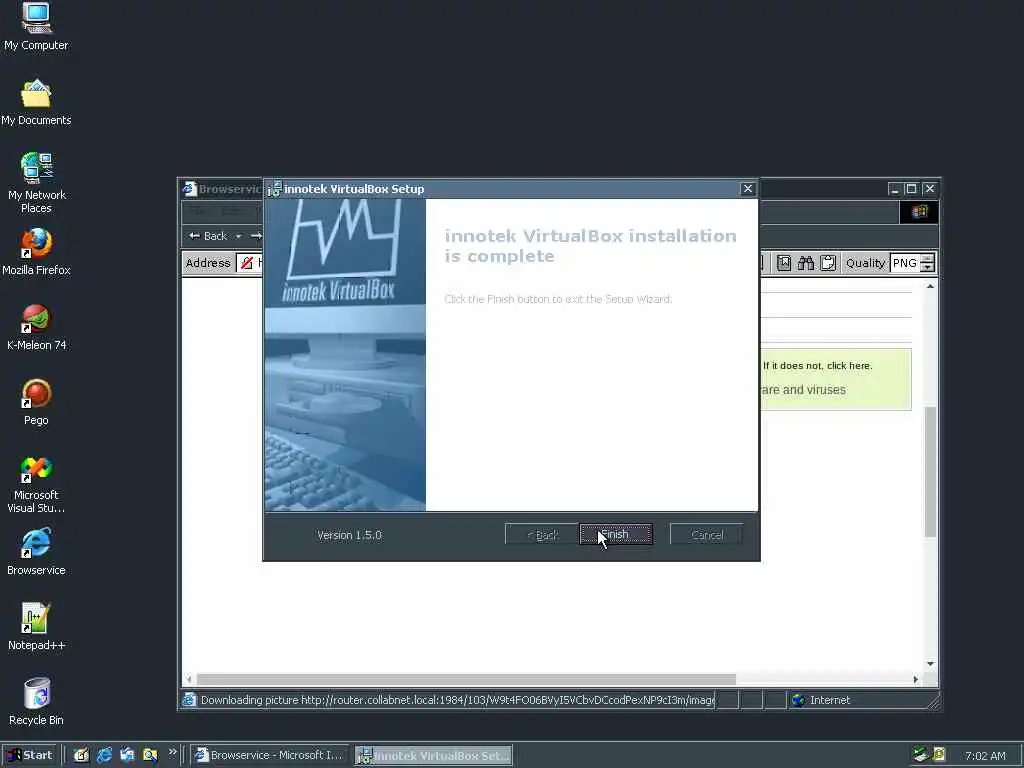The image size is (1024, 768).
Task: Click the Browservice window title bar icon
Action: click(189, 189)
